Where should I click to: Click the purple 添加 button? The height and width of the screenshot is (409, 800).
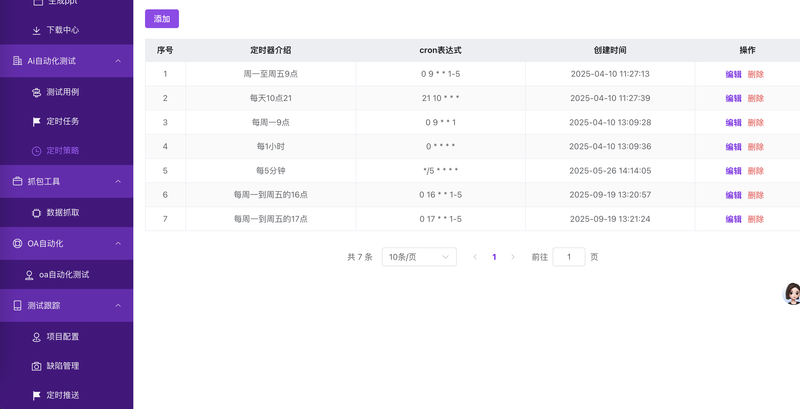pos(162,19)
